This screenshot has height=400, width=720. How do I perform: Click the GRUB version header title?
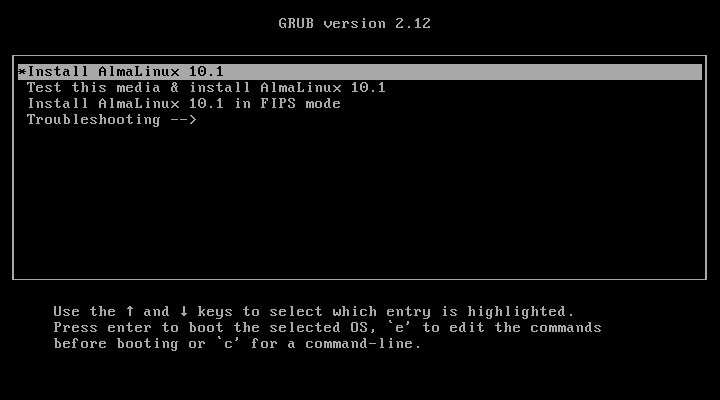click(x=354, y=23)
